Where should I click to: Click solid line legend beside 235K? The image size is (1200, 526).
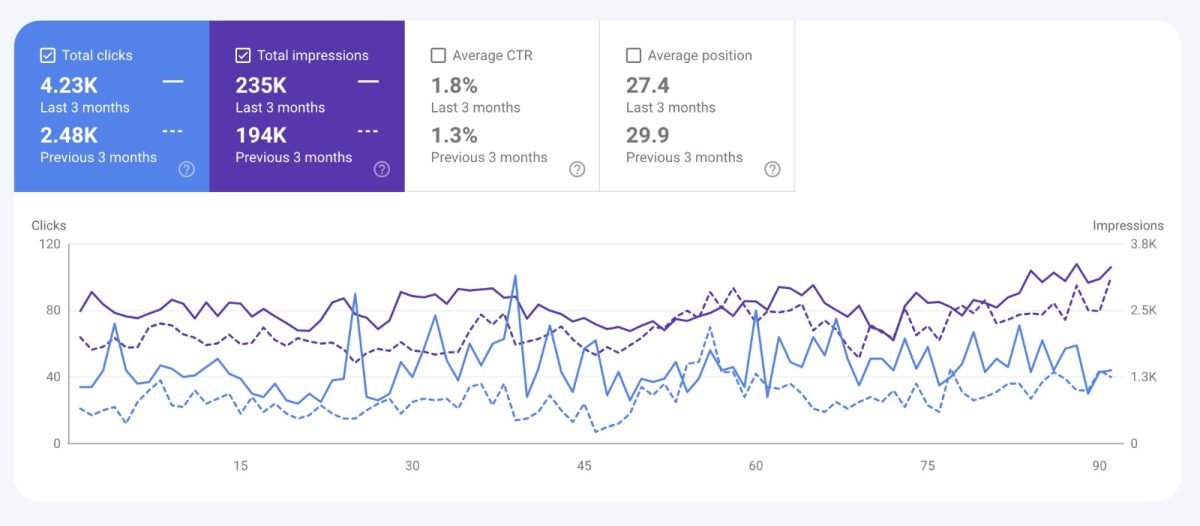pos(368,82)
